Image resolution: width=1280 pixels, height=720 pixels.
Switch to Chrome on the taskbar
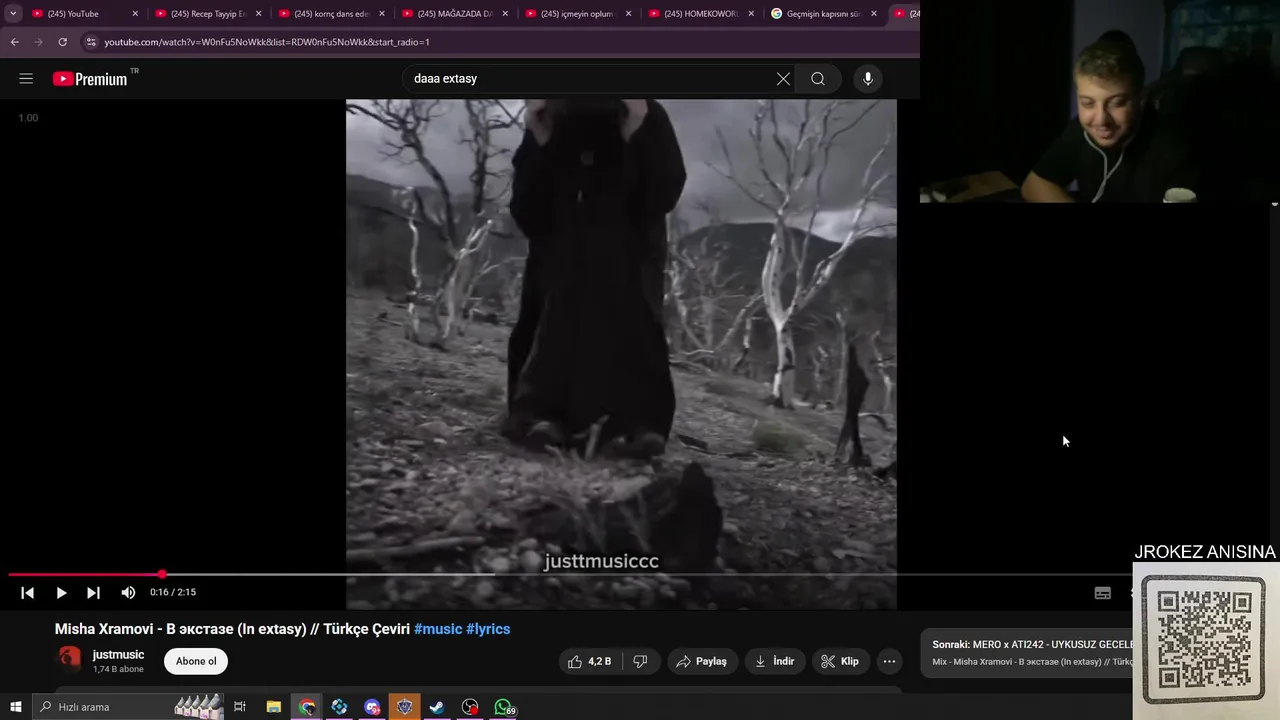(x=307, y=707)
